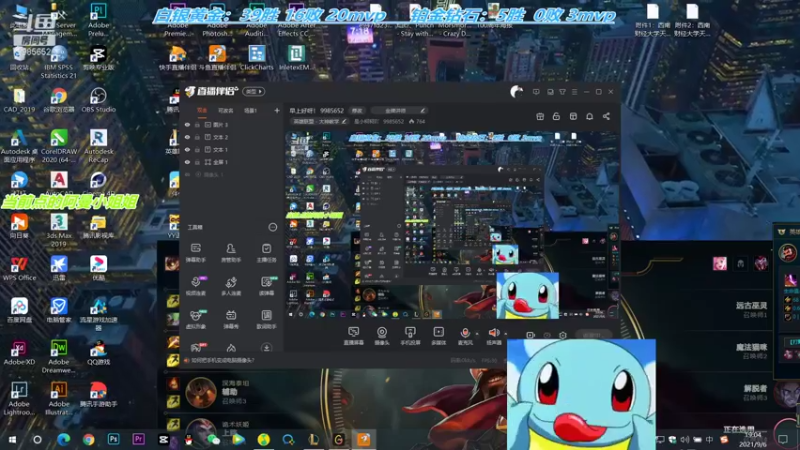Open 谷歌浏览器 desktop icon
The image size is (800, 450).
pyautogui.click(x=59, y=101)
